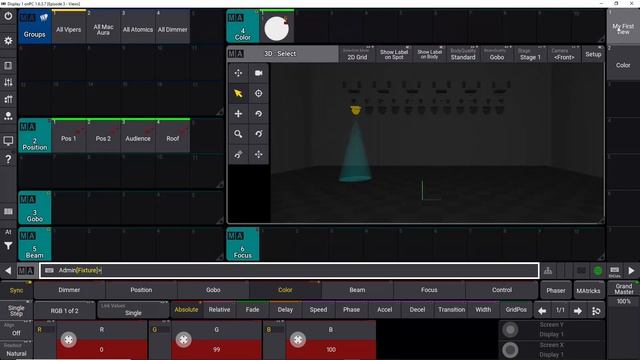The image size is (640, 360).
Task: Click the user network icon in sidebar
Action: pyautogui.click(x=8, y=116)
